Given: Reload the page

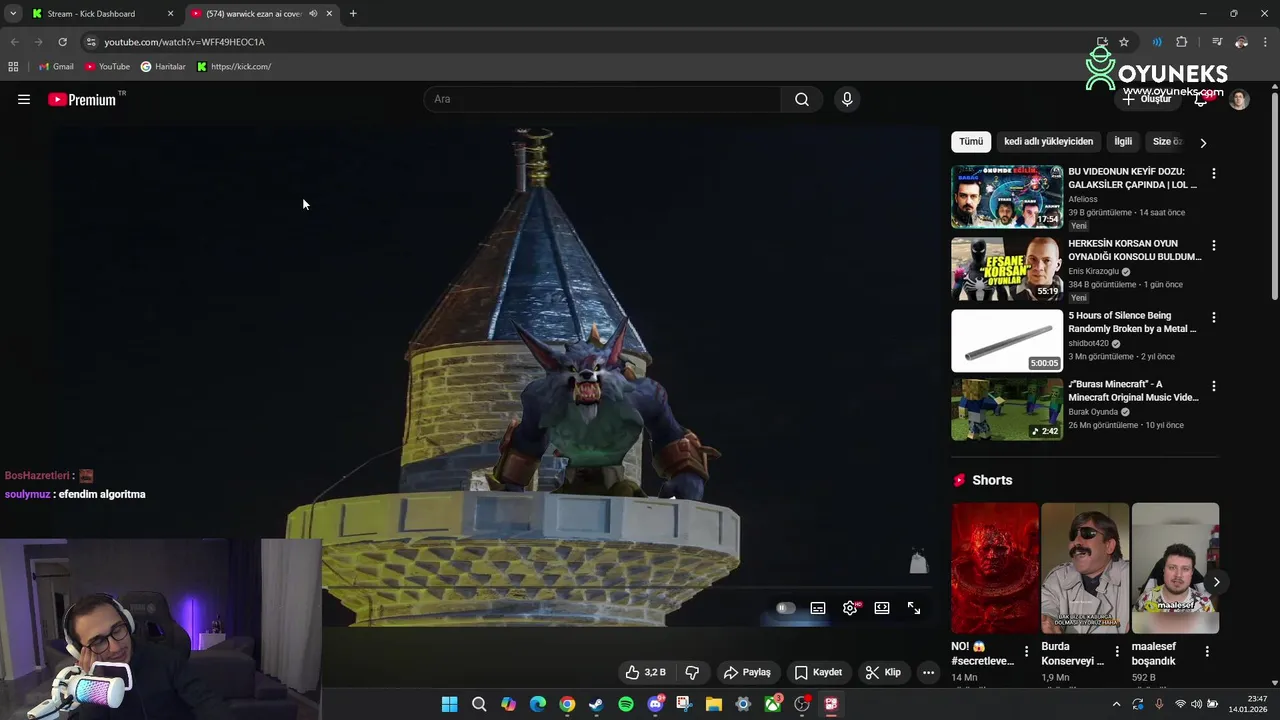Looking at the screenshot, I should (x=62, y=42).
